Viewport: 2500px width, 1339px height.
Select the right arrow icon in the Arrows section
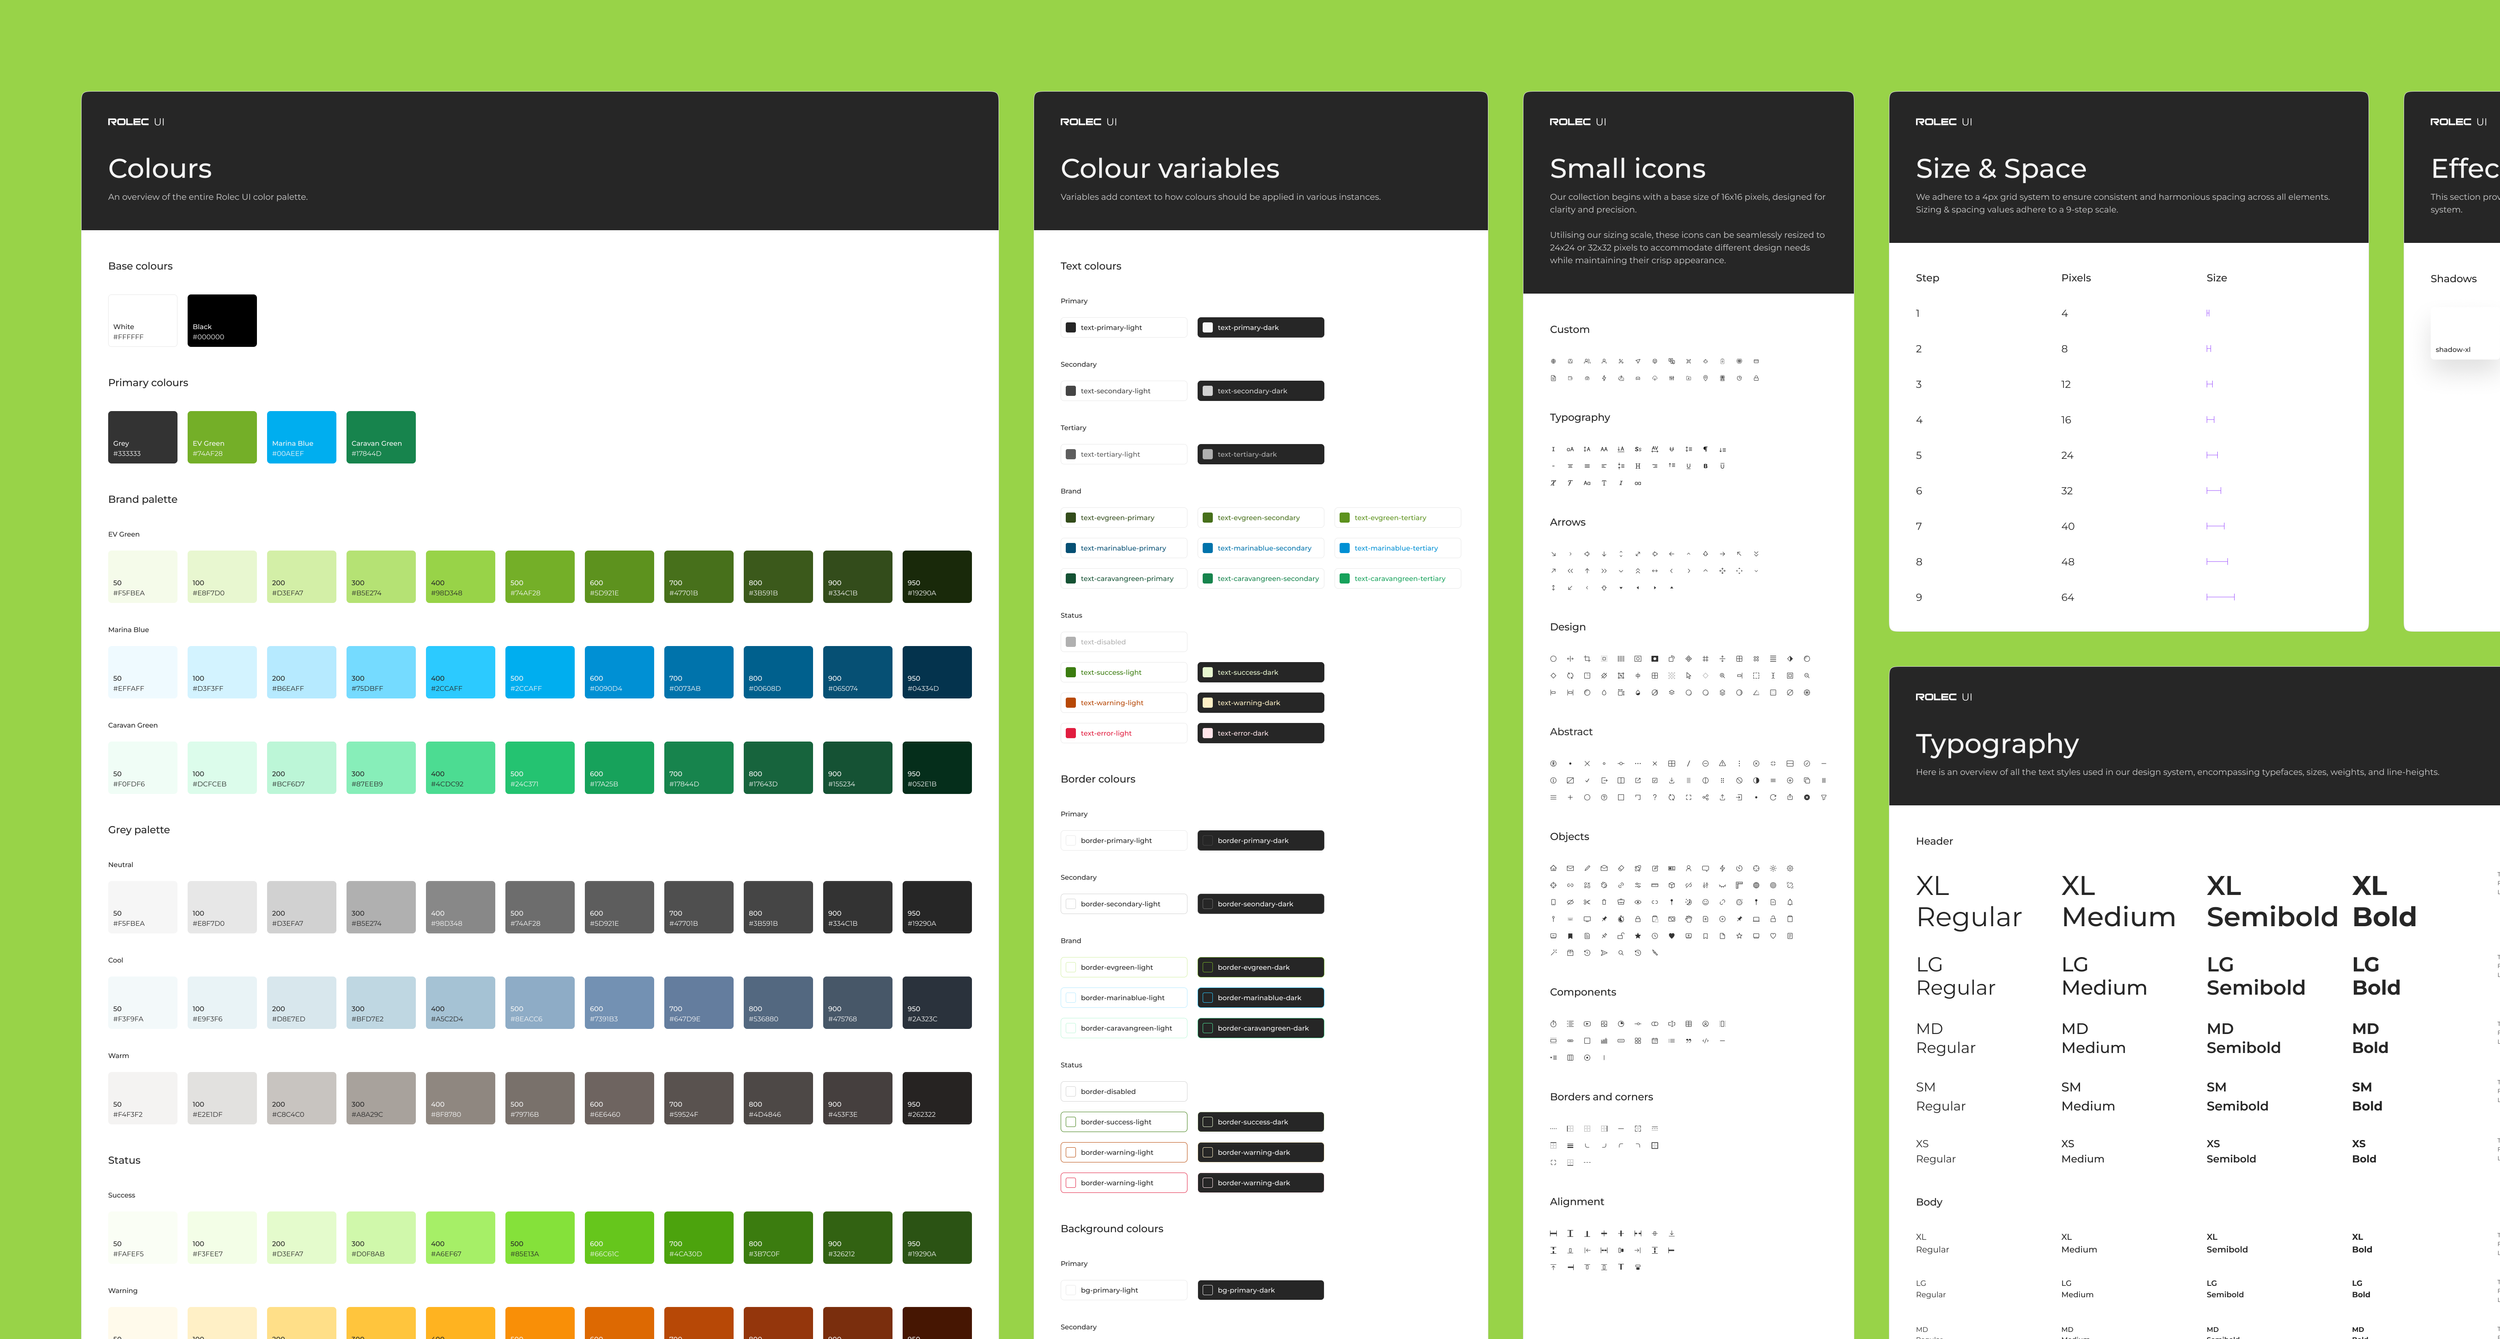pos(1722,554)
